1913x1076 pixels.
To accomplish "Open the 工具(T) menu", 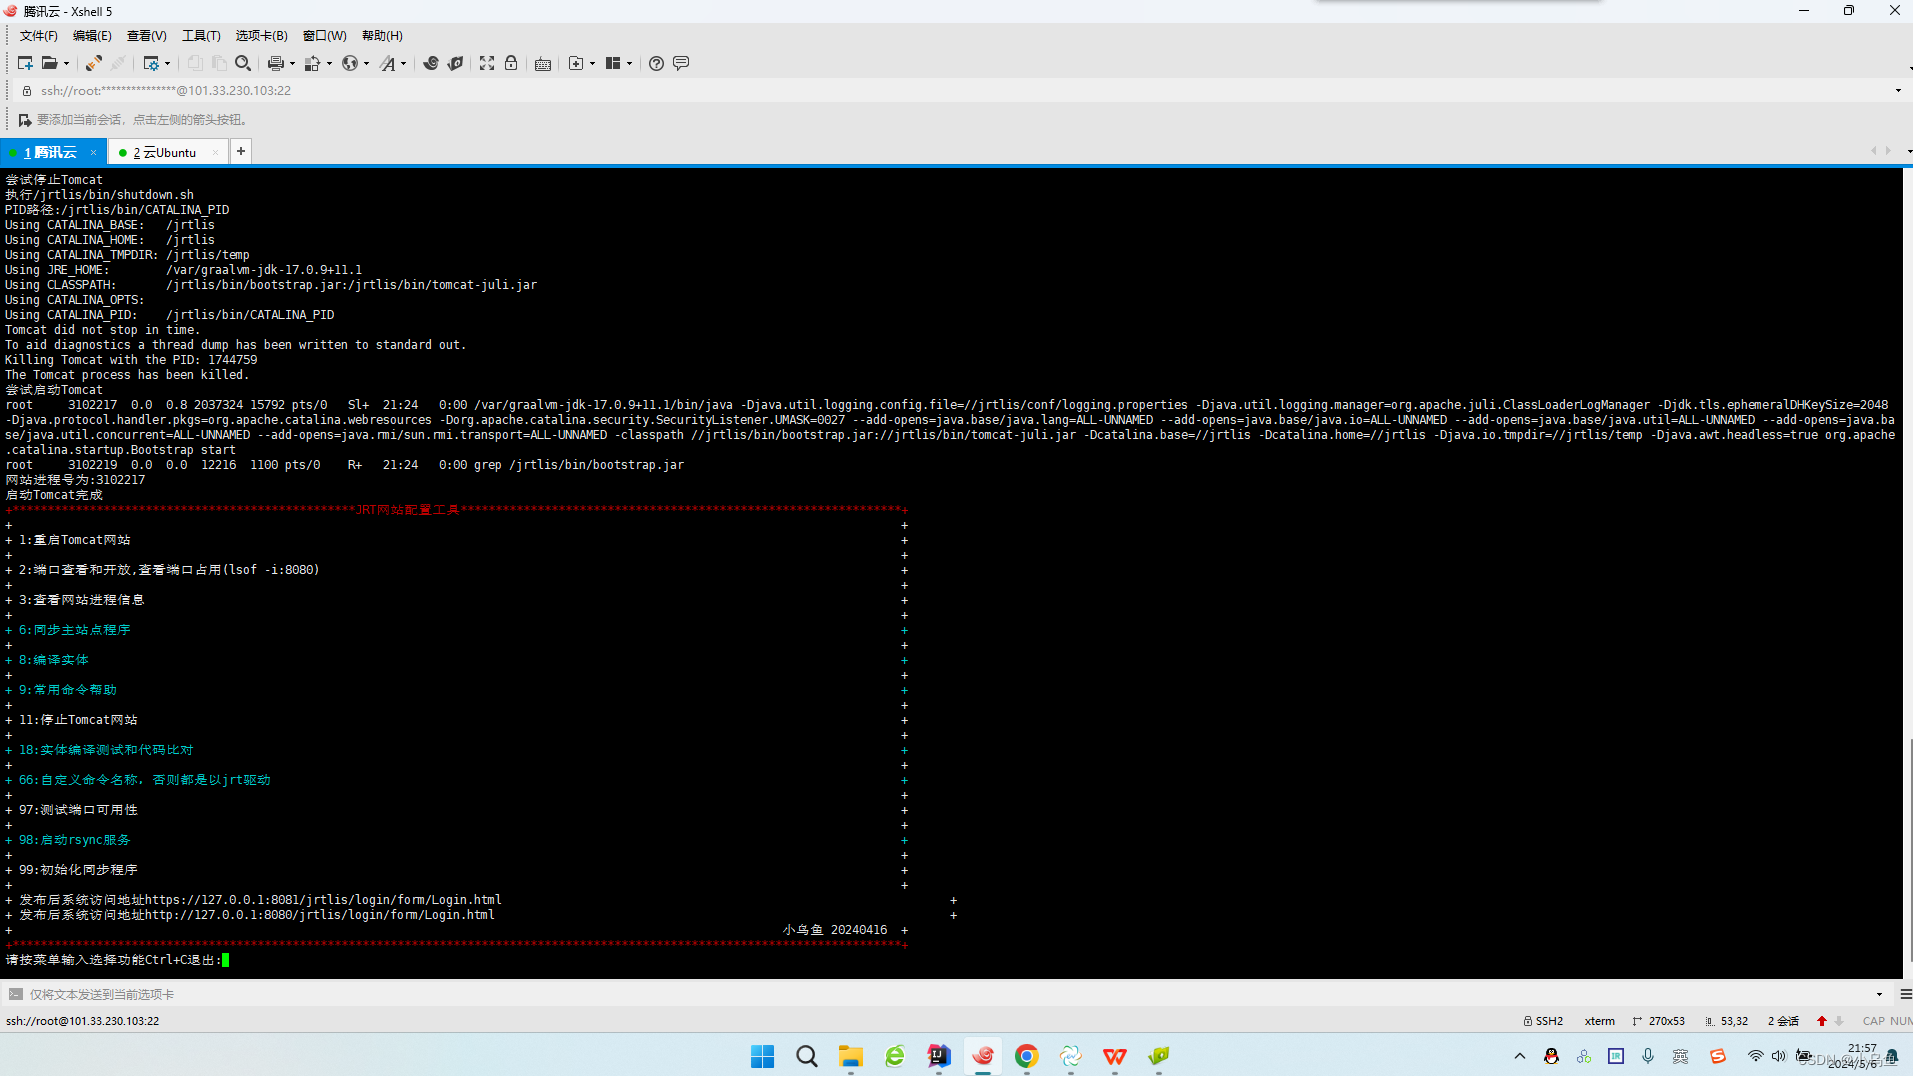I will pos(201,36).
